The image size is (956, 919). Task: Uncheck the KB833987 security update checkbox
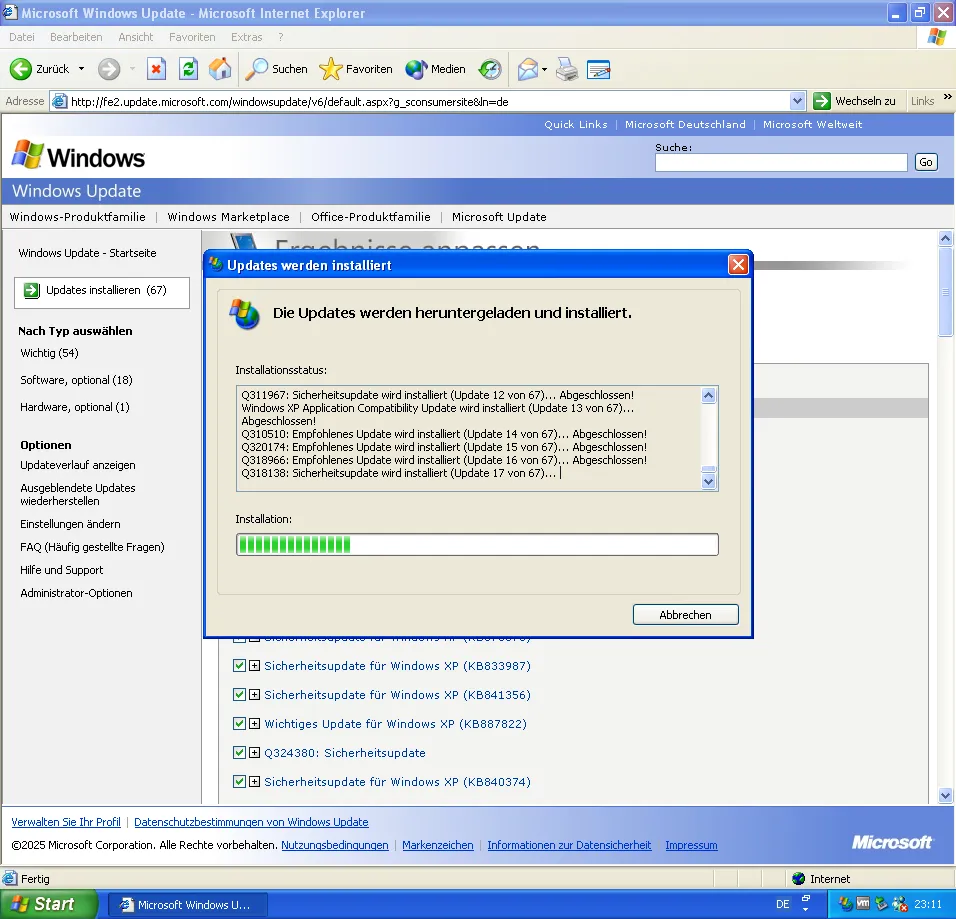click(x=239, y=666)
